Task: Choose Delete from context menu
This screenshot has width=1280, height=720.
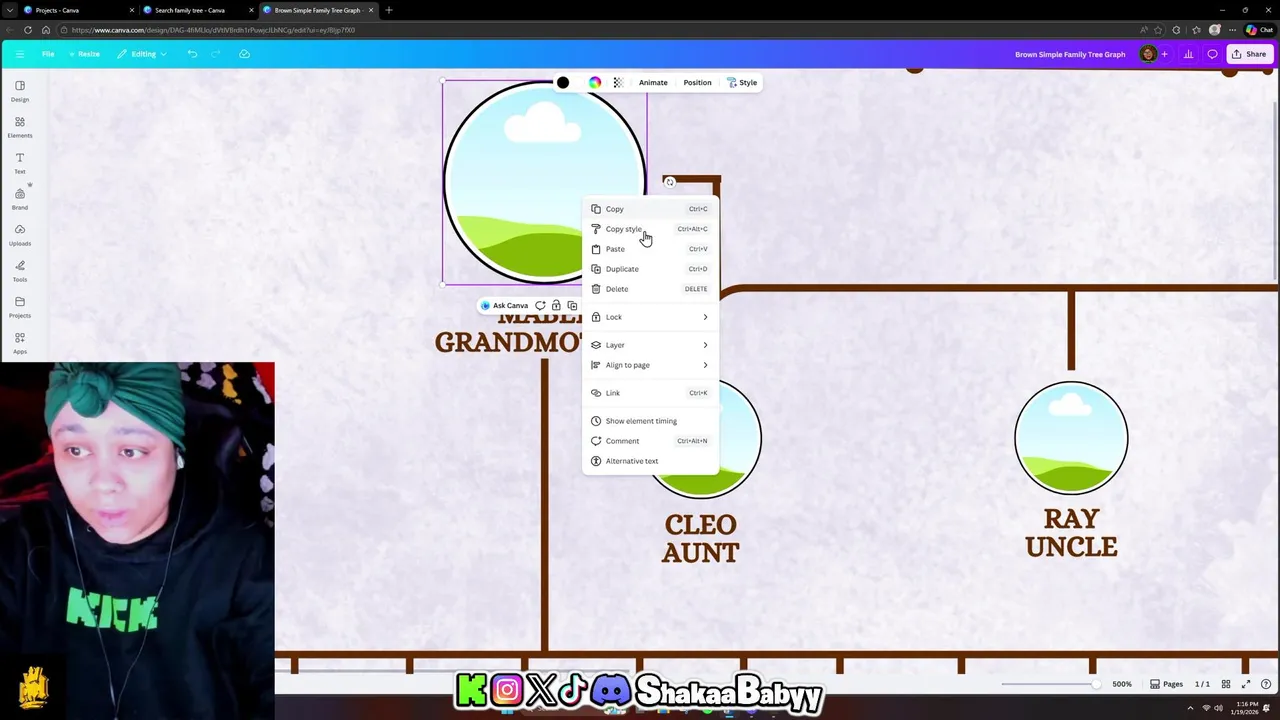Action: point(650,289)
